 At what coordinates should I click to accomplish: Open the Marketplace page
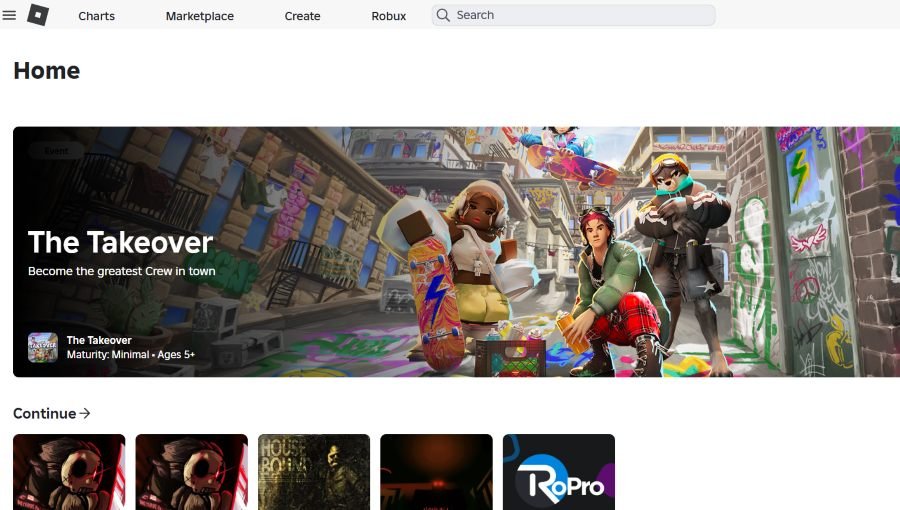(200, 16)
